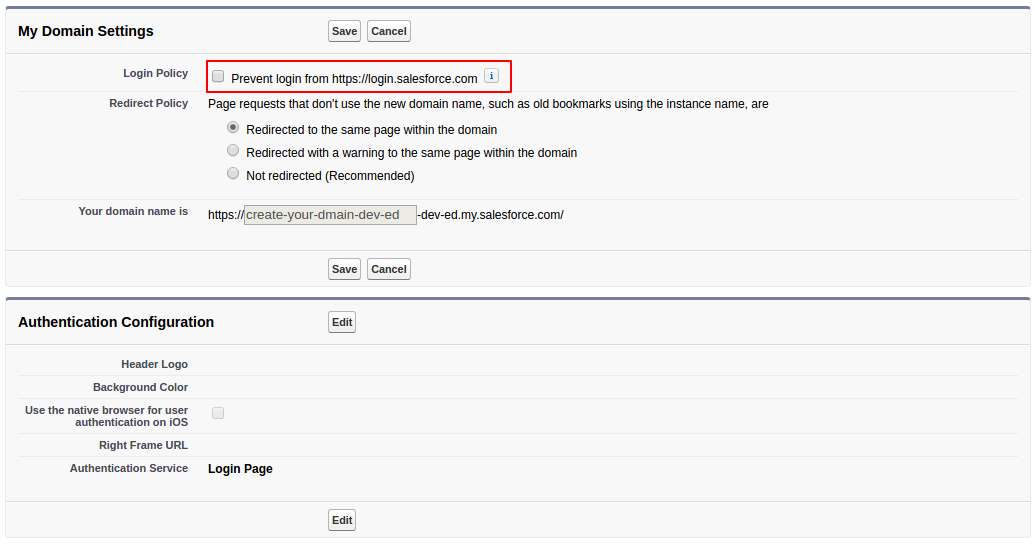The image size is (1035, 544).
Task: Click the Redirect Policy field label
Action: [148, 104]
